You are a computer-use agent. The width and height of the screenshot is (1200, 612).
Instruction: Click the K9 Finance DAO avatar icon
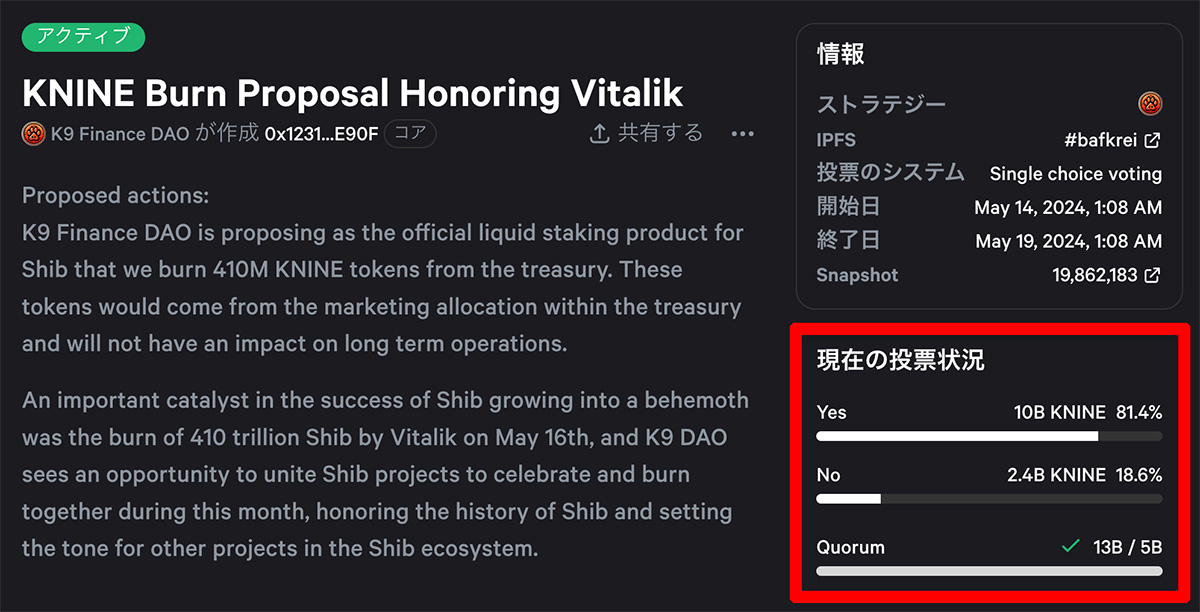pyautogui.click(x=33, y=133)
